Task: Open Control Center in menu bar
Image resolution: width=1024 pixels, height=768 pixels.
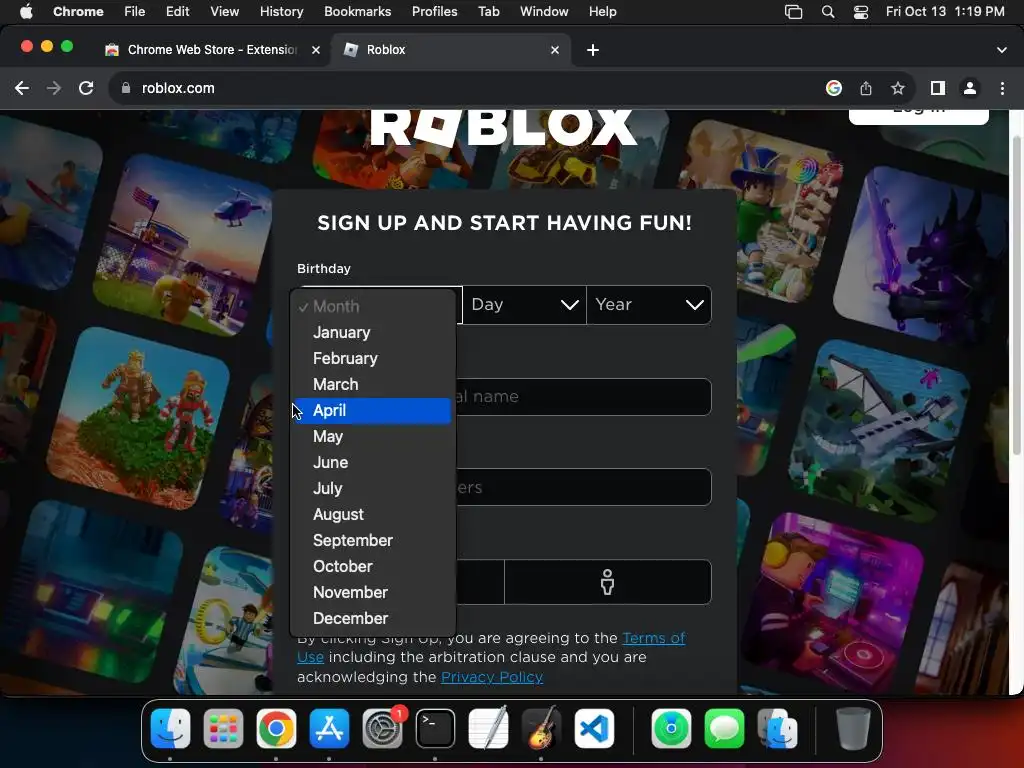Action: click(x=861, y=12)
